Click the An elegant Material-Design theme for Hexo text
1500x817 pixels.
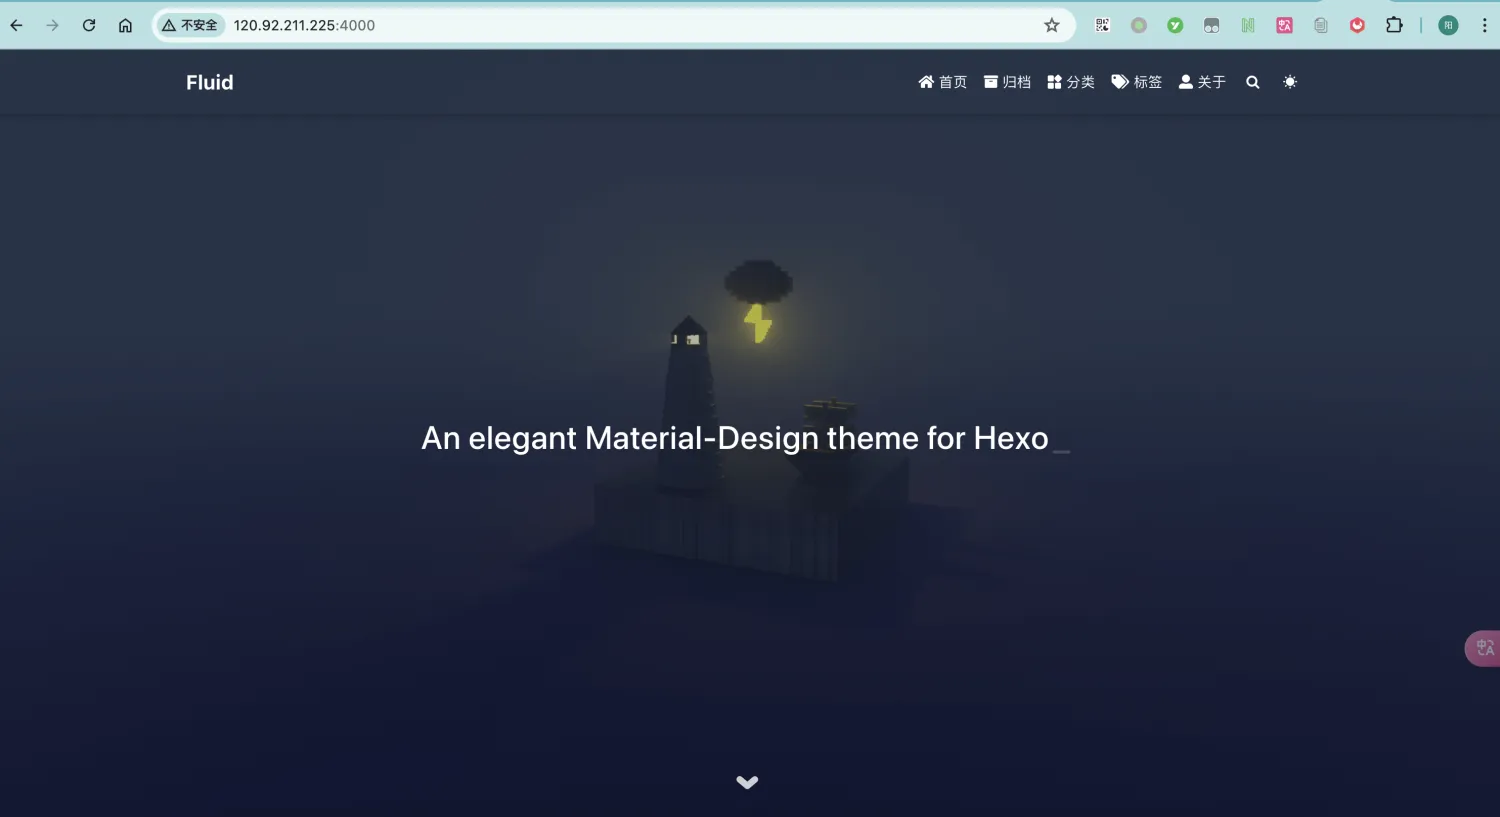click(x=735, y=438)
